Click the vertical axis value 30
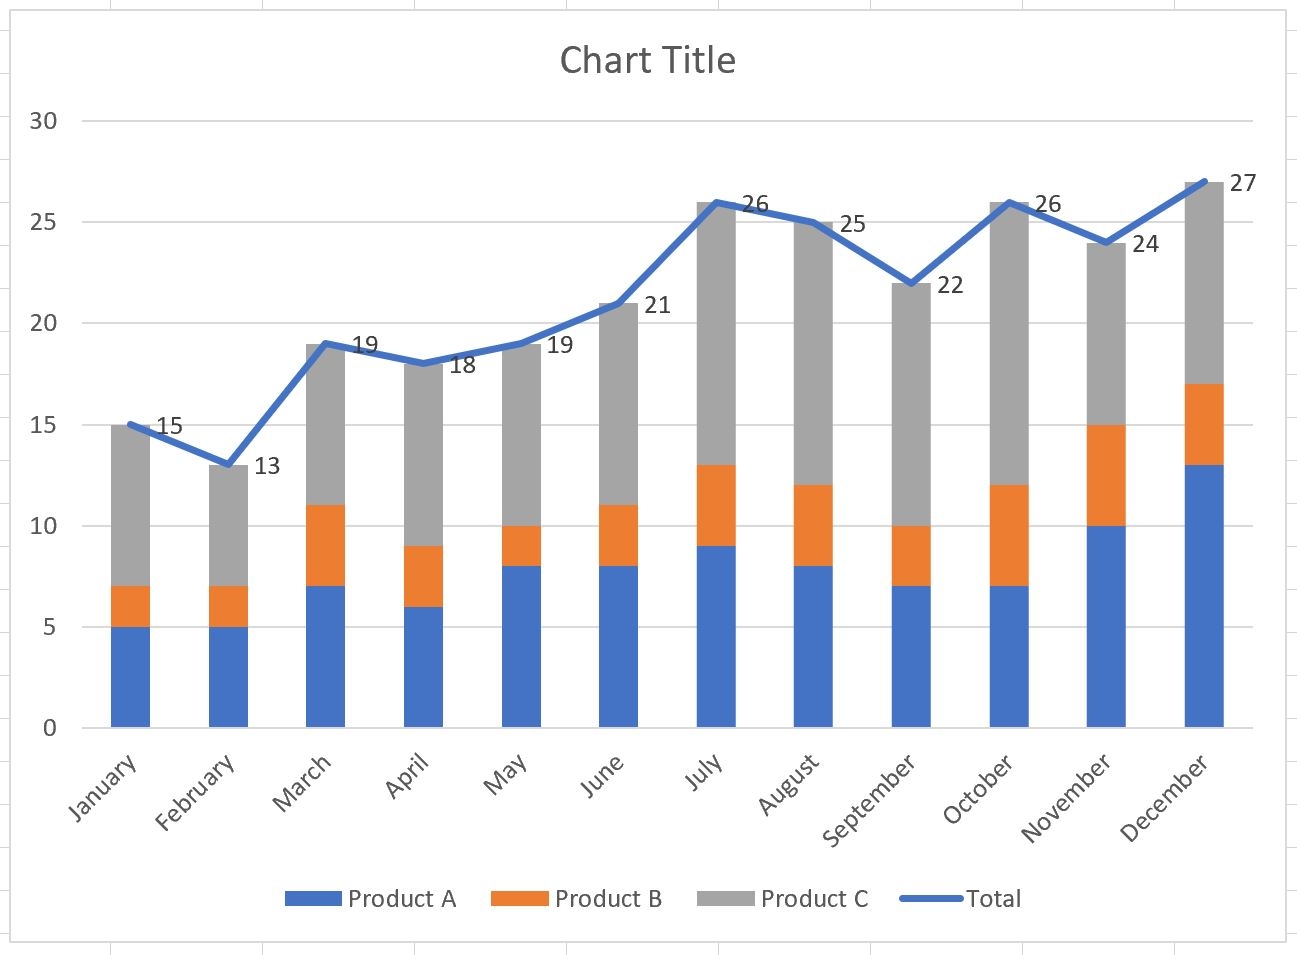The image size is (1297, 955). click(44, 121)
